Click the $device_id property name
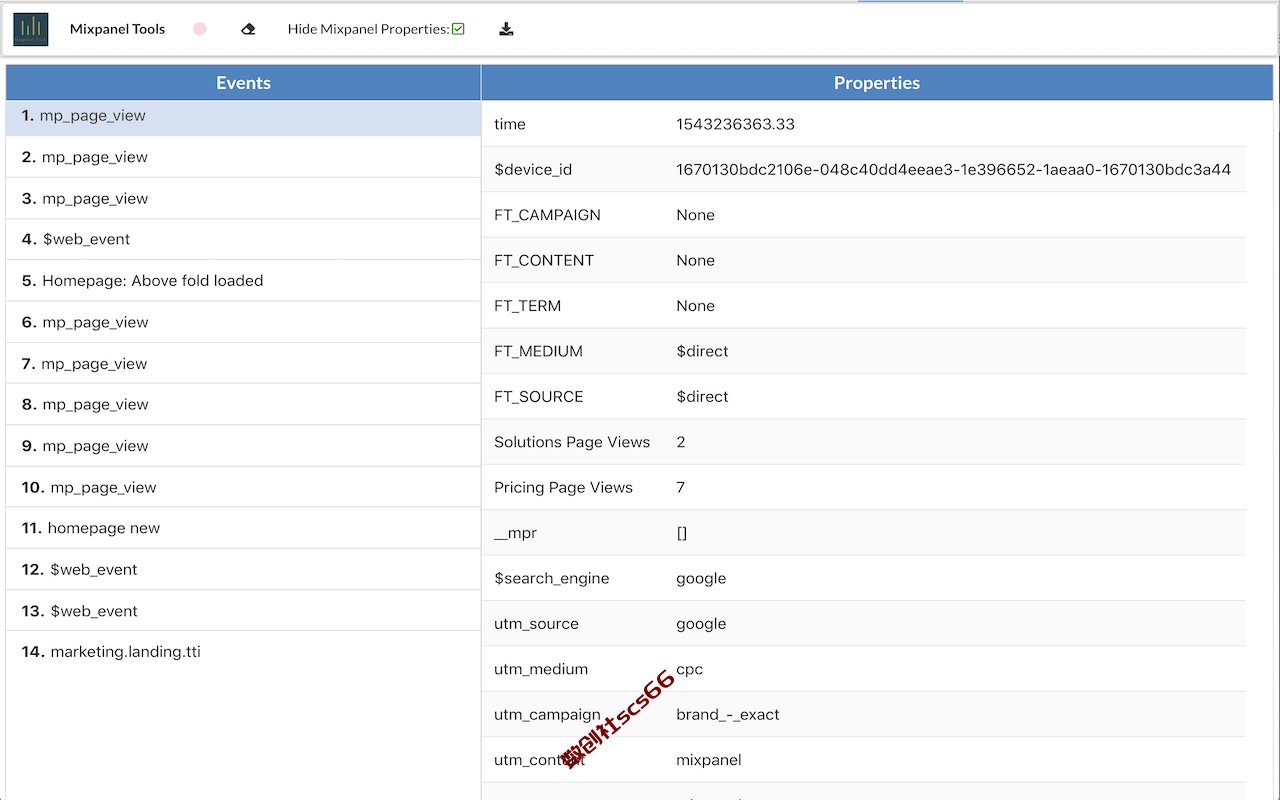 tap(533, 170)
